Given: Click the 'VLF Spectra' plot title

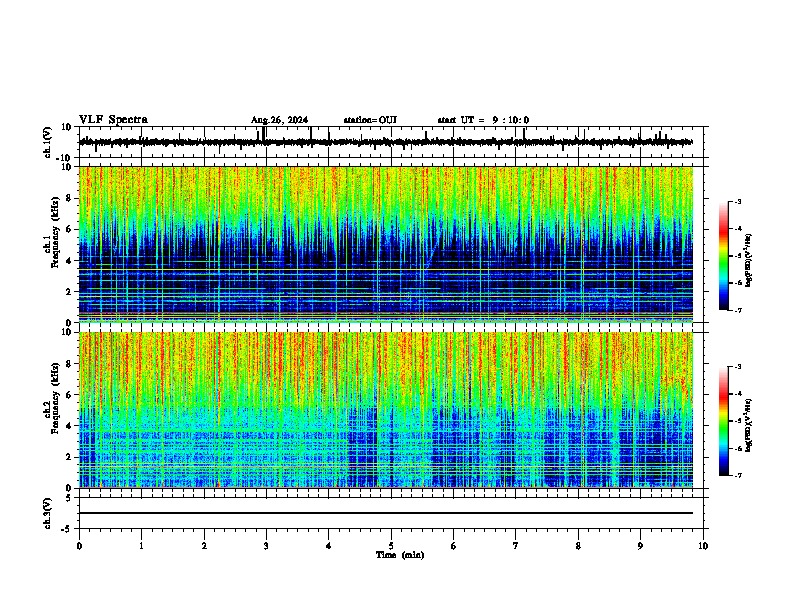Looking at the screenshot, I should click(113, 120).
